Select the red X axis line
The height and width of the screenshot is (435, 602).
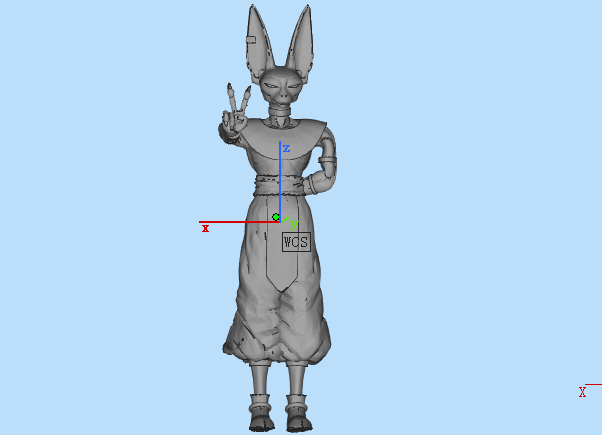pyautogui.click(x=235, y=222)
